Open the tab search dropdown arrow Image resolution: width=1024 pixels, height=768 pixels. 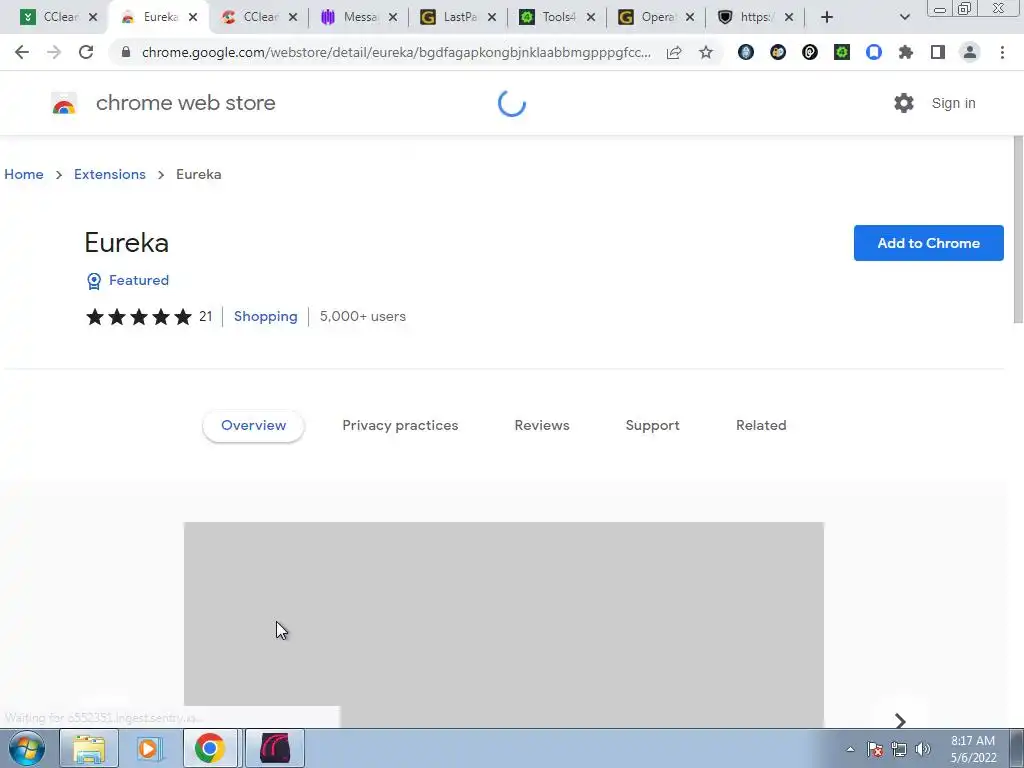pos(904,17)
